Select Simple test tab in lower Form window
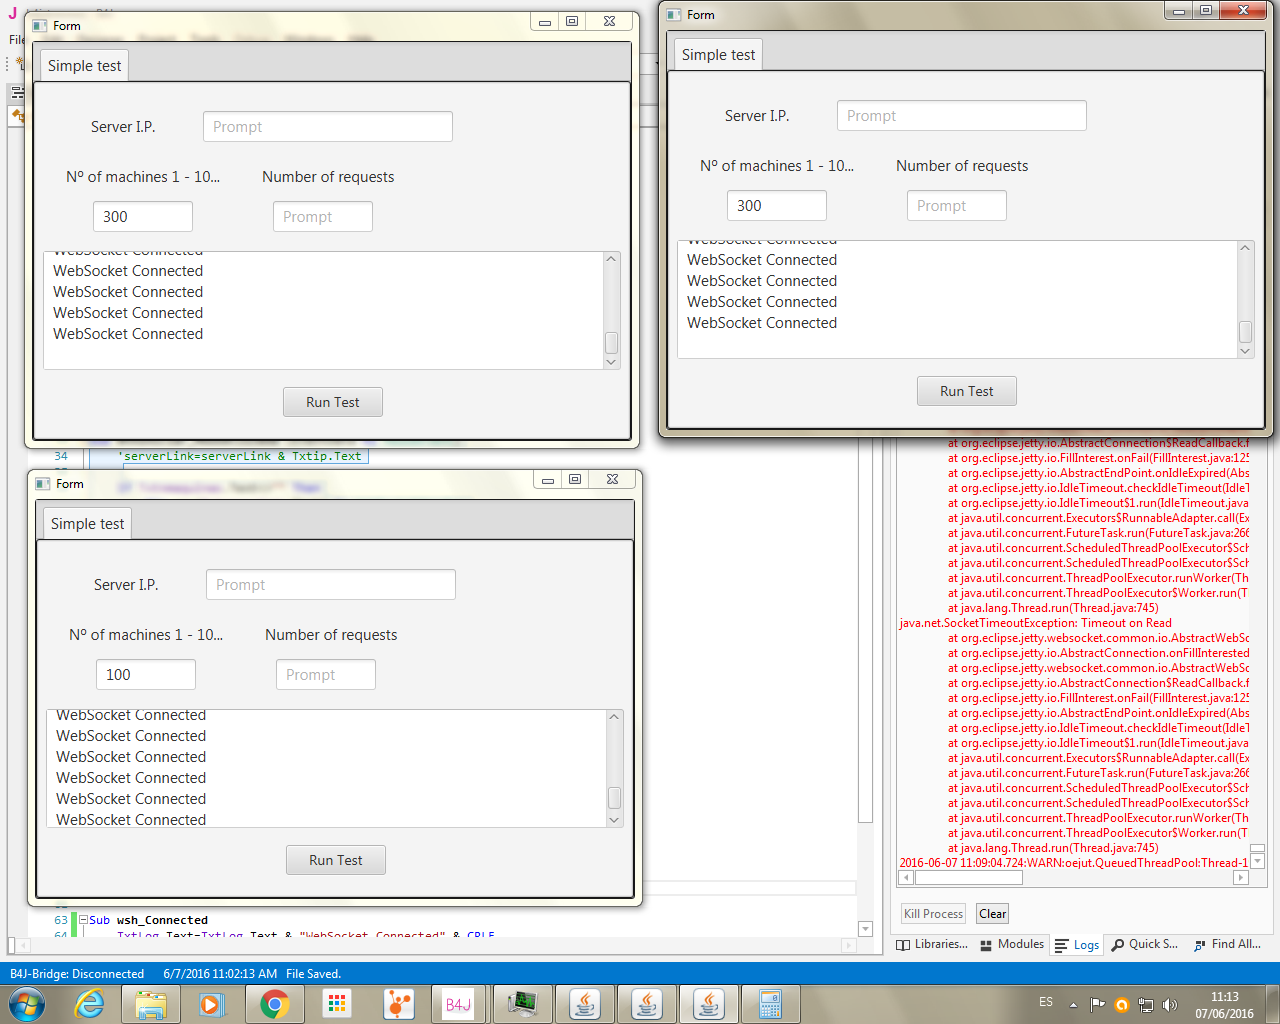1280x1024 pixels. [88, 524]
